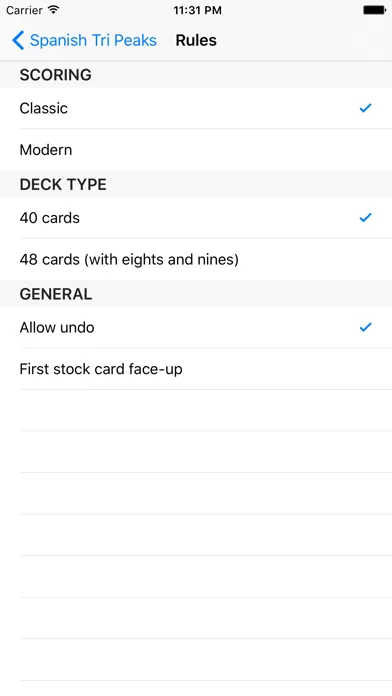The width and height of the screenshot is (392, 696).
Task: Switch deck to 48 cards with eights and nines
Action: [196, 260]
